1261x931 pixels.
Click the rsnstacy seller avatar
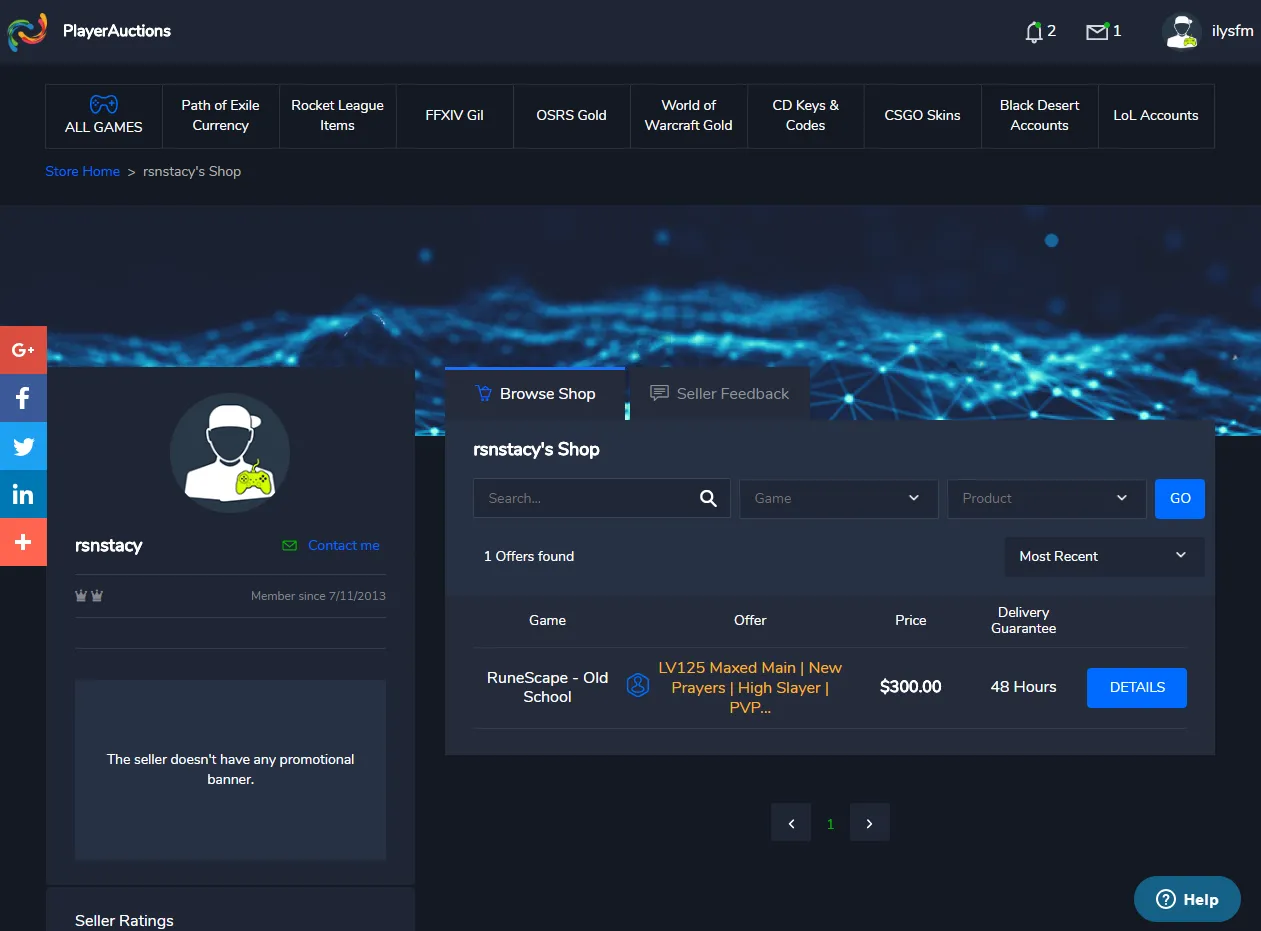click(x=230, y=453)
